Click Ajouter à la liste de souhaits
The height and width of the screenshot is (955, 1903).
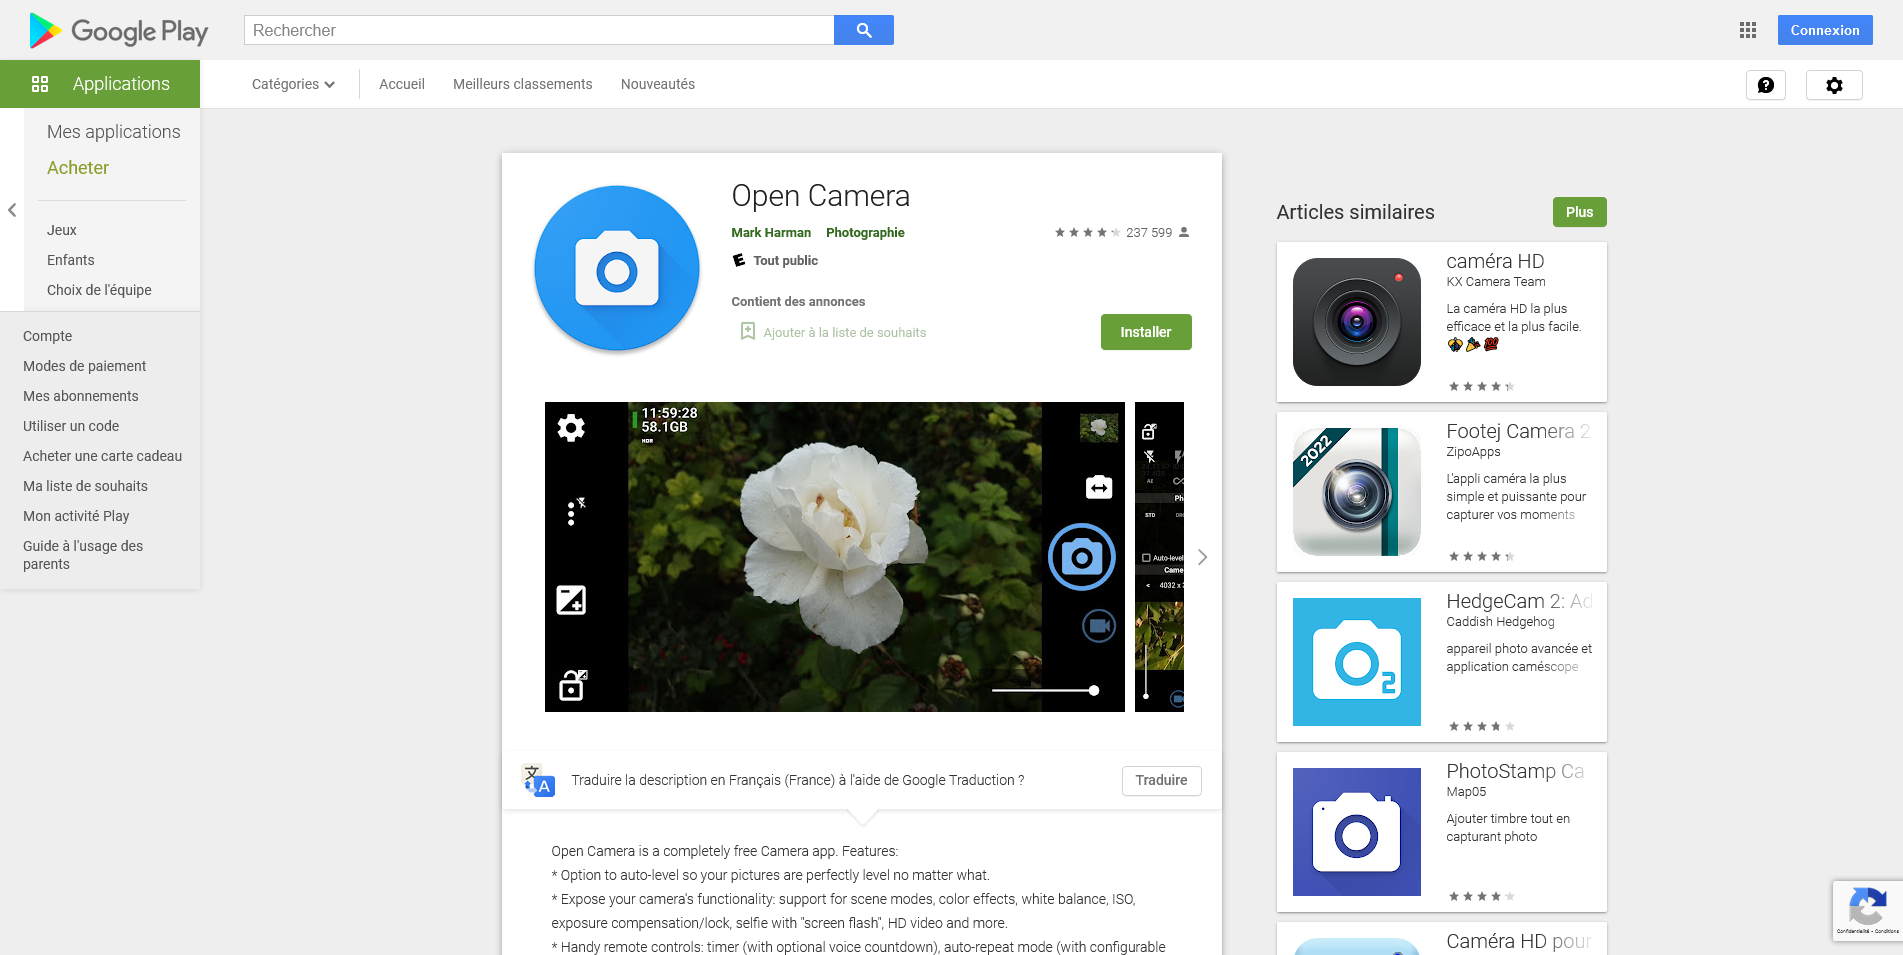[x=845, y=332]
